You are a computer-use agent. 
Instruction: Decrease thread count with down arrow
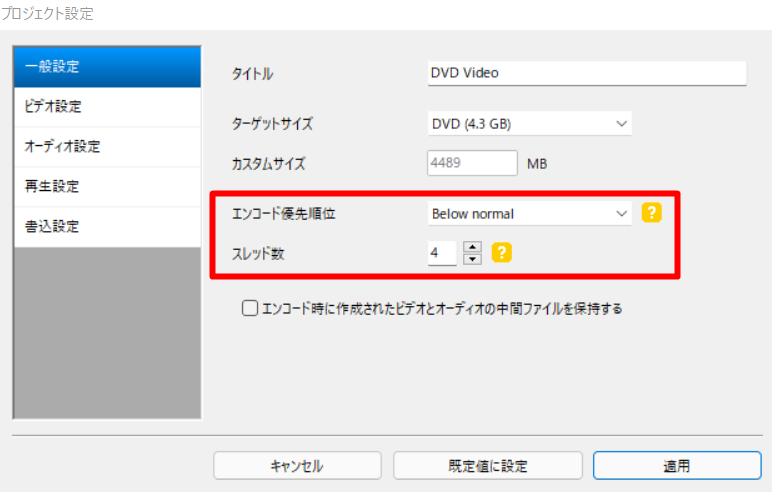(x=472, y=259)
